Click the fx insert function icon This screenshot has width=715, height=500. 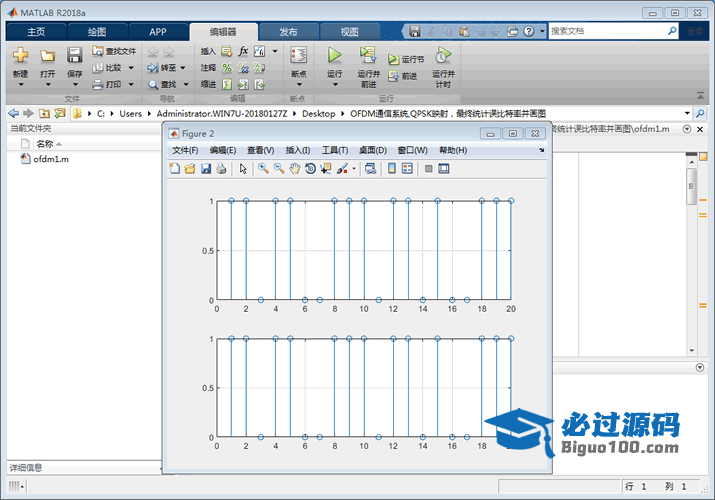243,52
